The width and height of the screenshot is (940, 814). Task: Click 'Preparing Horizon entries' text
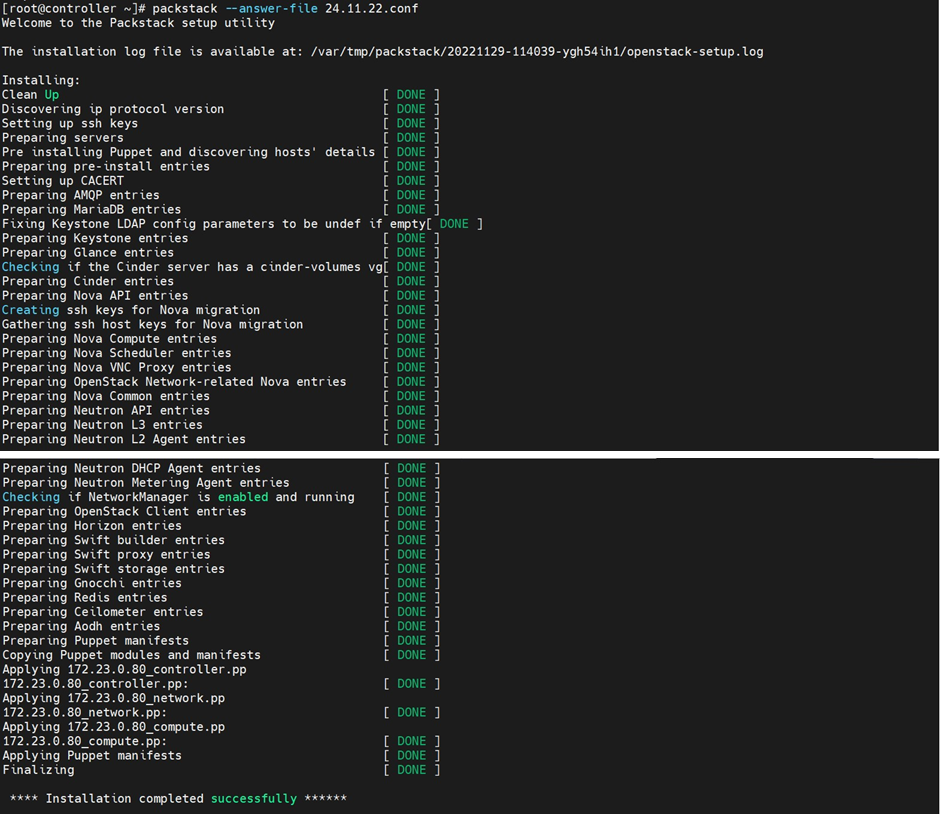(x=92, y=526)
